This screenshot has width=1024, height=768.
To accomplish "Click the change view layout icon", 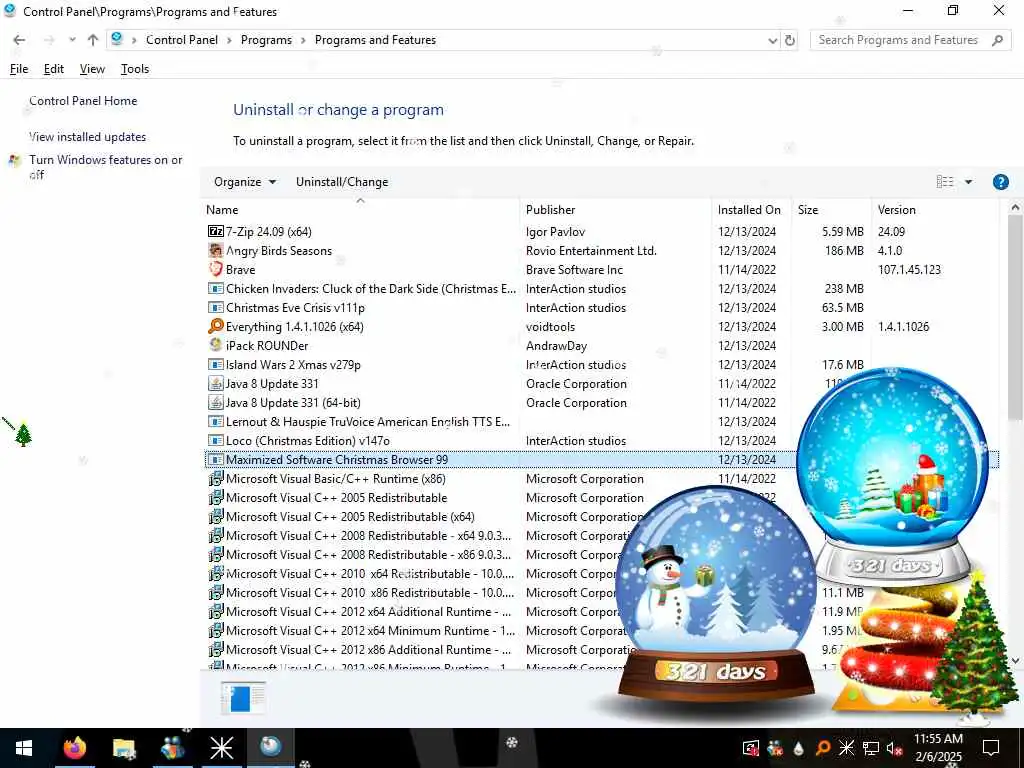I will pos(945,182).
